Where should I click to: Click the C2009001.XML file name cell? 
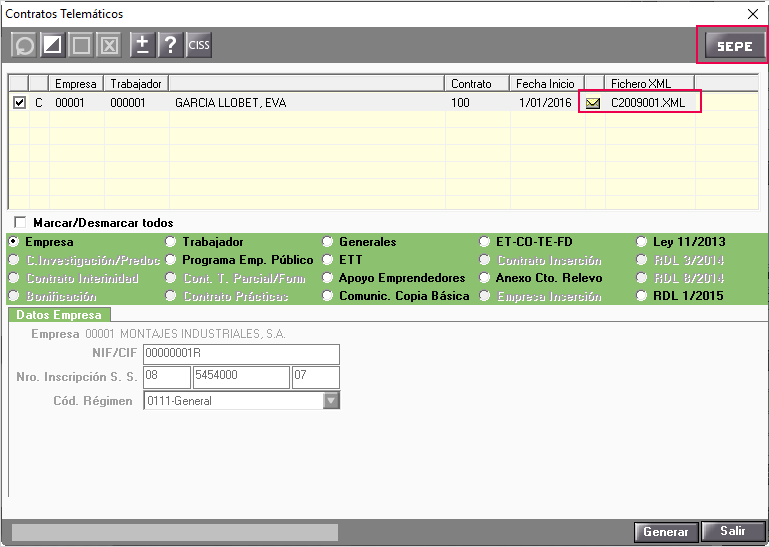pyautogui.click(x=649, y=103)
